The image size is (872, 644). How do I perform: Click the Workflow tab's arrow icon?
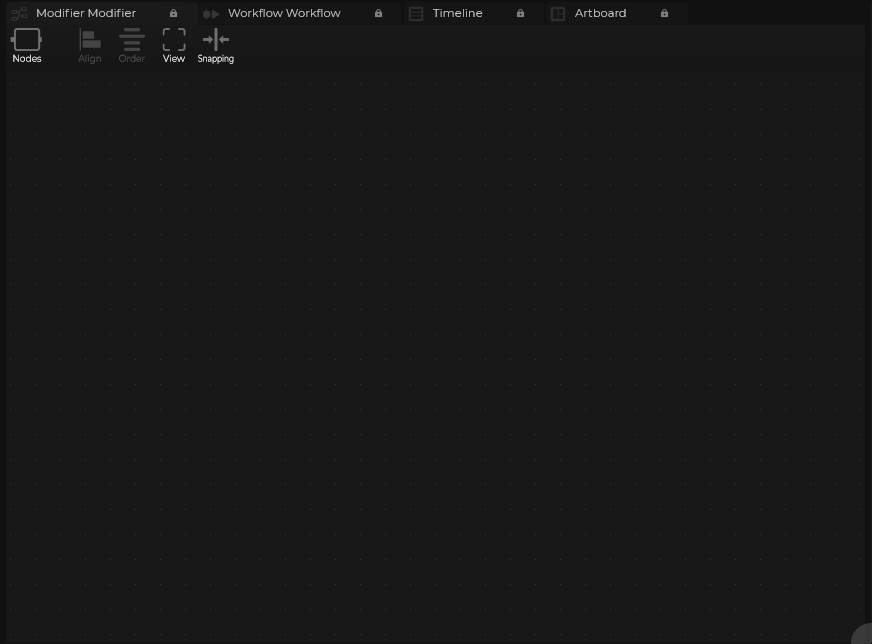click(211, 14)
